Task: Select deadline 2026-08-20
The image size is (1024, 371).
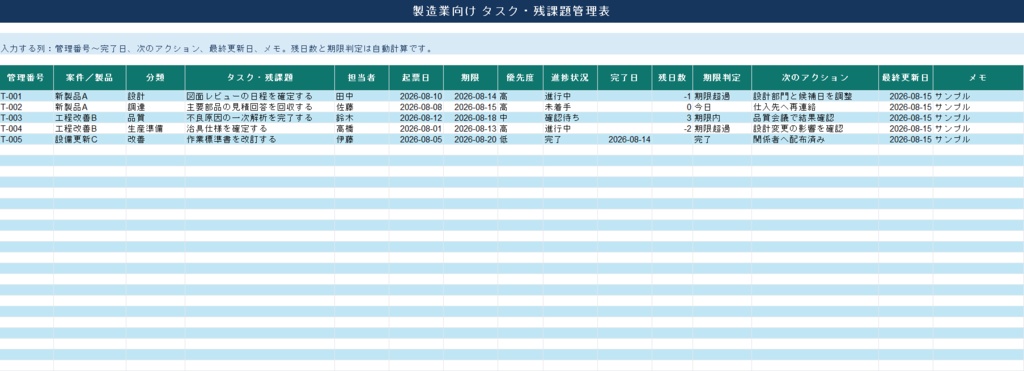Action: pyautogui.click(x=470, y=139)
